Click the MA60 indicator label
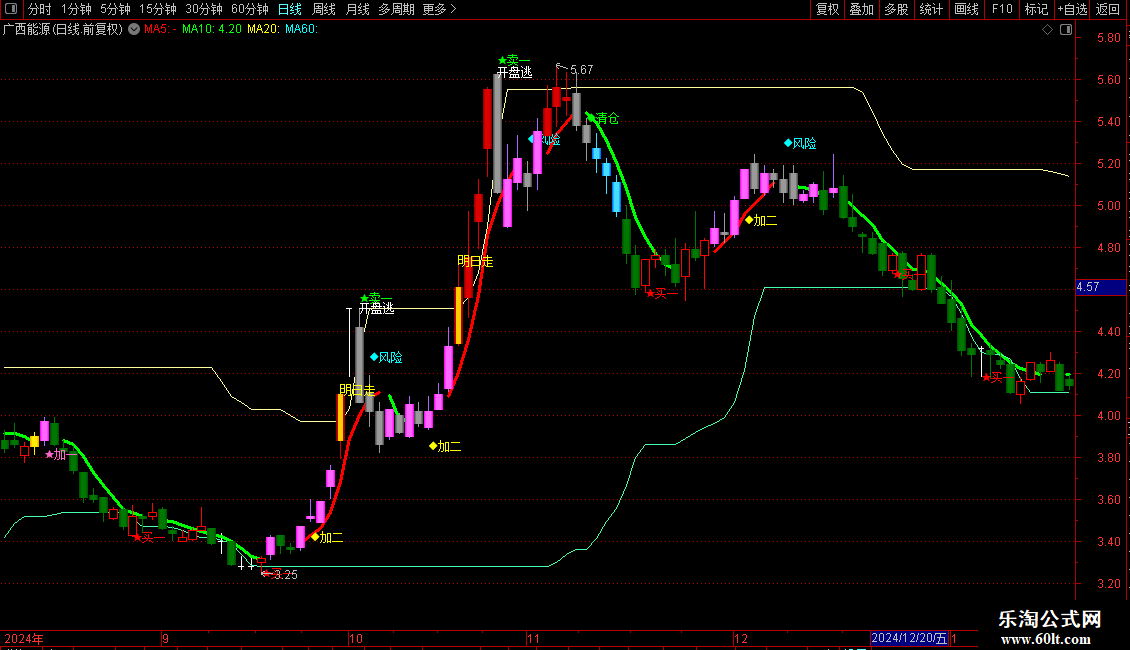This screenshot has width=1130, height=650. [x=301, y=30]
